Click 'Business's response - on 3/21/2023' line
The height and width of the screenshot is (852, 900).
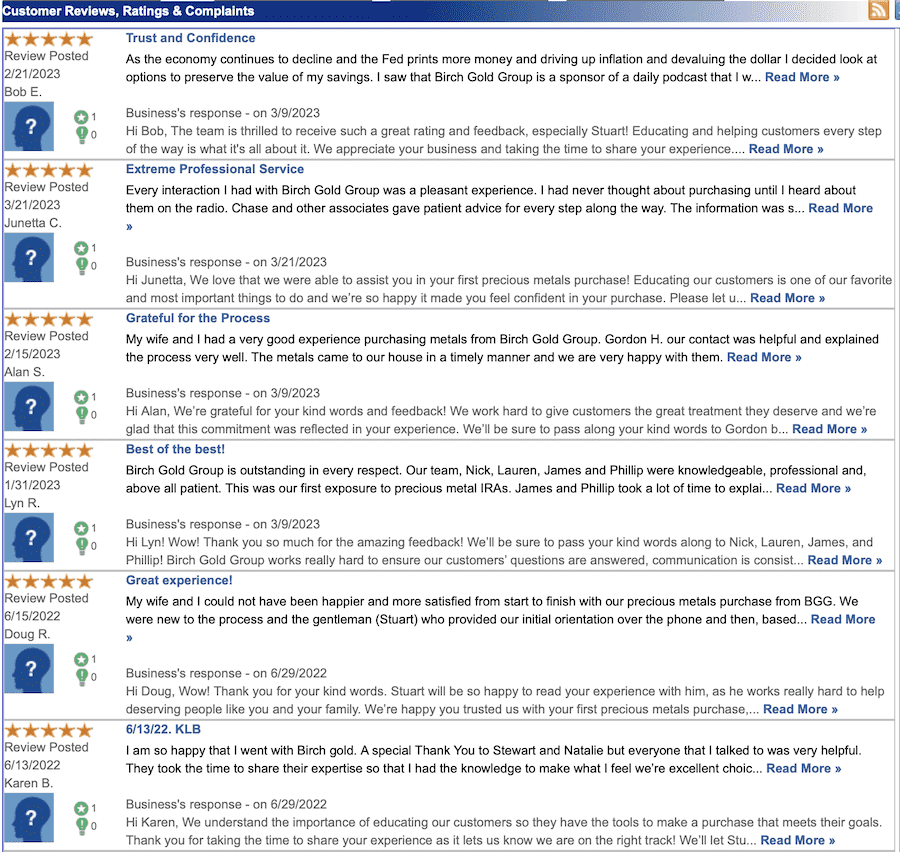tap(226, 262)
